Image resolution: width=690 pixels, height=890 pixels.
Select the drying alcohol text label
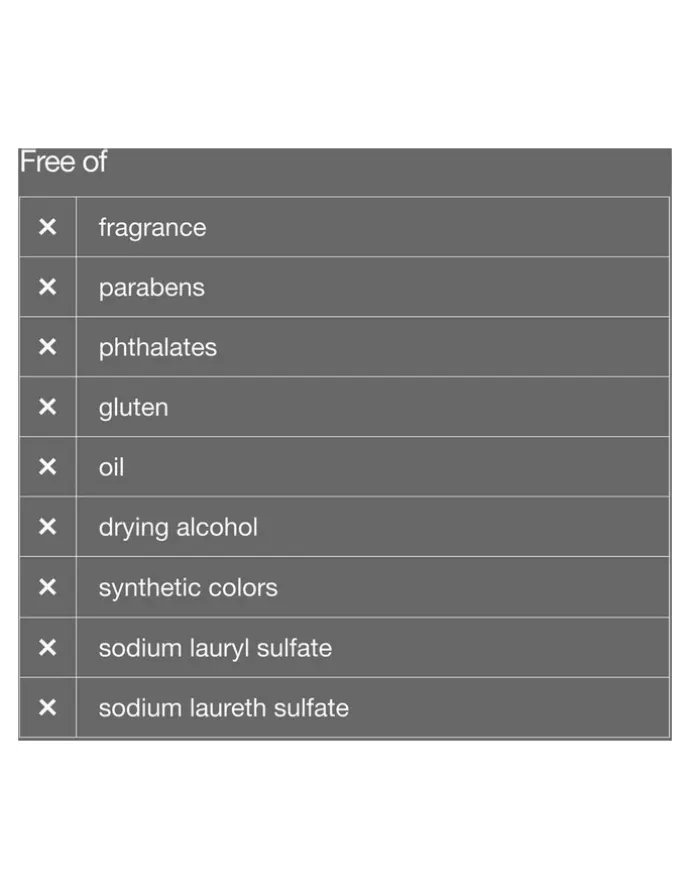pyautogui.click(x=178, y=528)
